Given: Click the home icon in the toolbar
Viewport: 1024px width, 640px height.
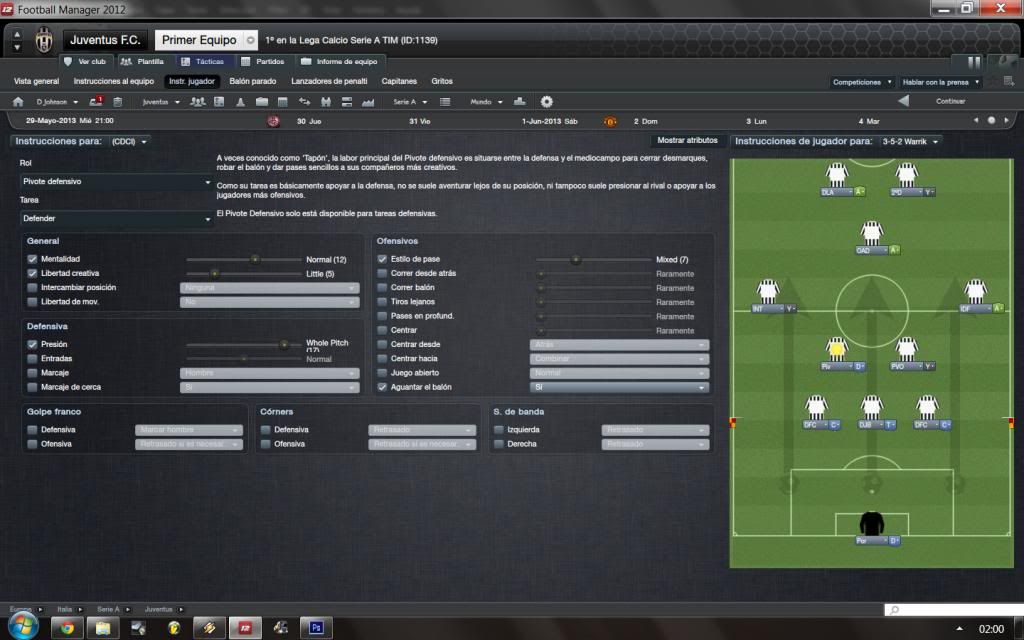Looking at the screenshot, I should click(x=18, y=102).
